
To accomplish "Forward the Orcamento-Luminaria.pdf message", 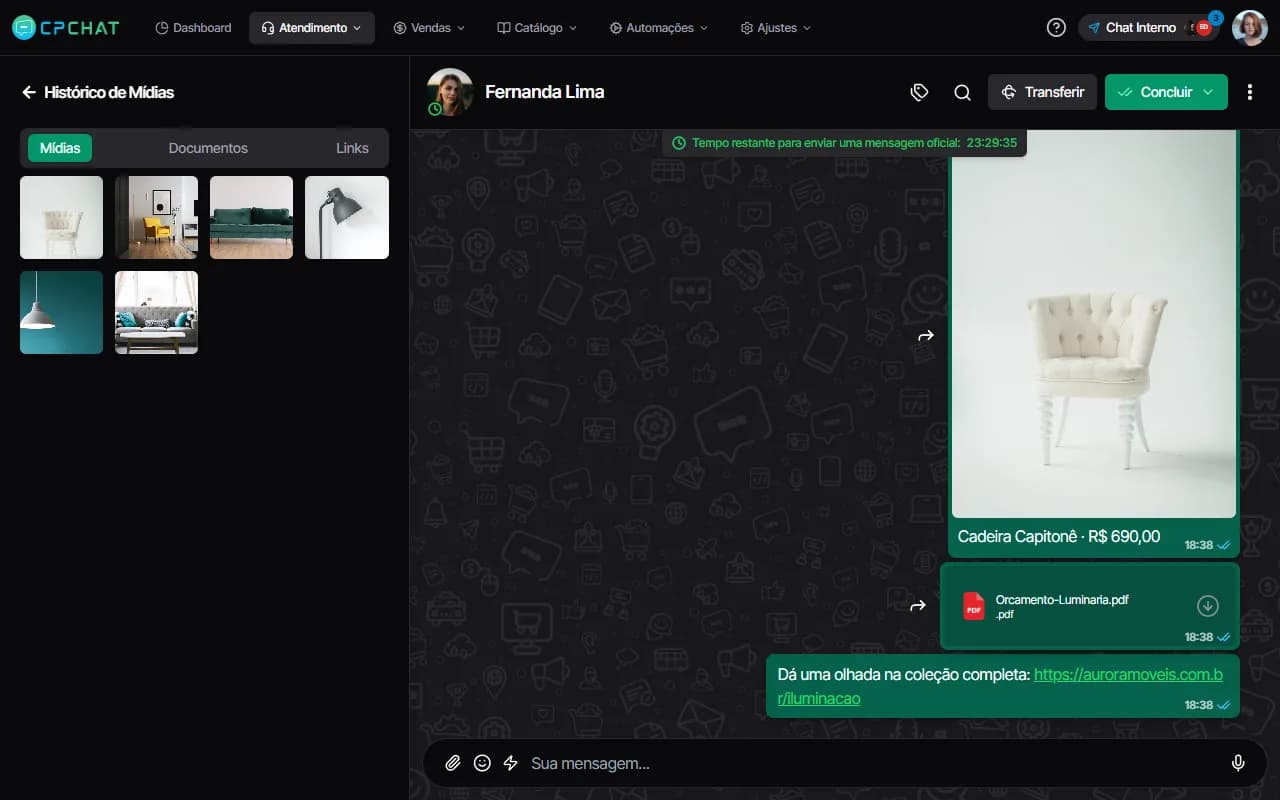I will (x=918, y=606).
